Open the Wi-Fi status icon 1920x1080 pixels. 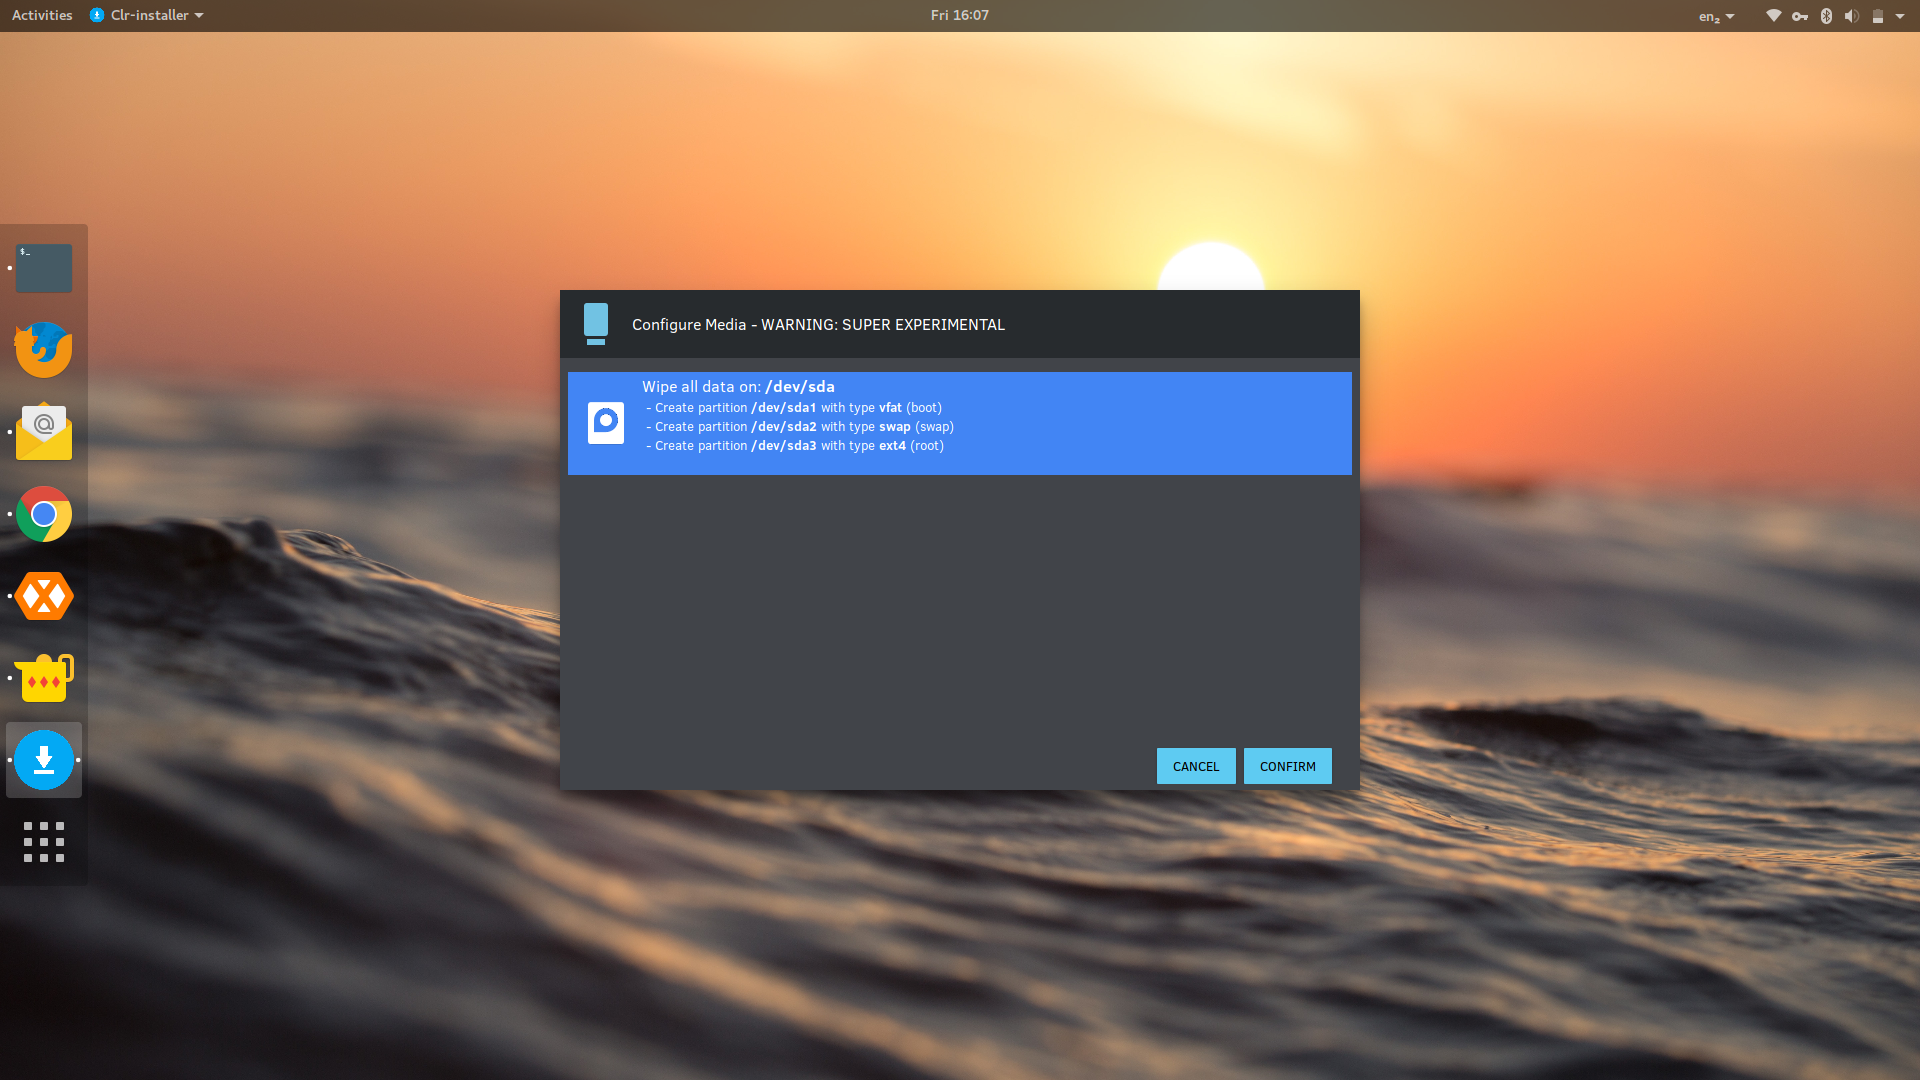tap(1773, 15)
